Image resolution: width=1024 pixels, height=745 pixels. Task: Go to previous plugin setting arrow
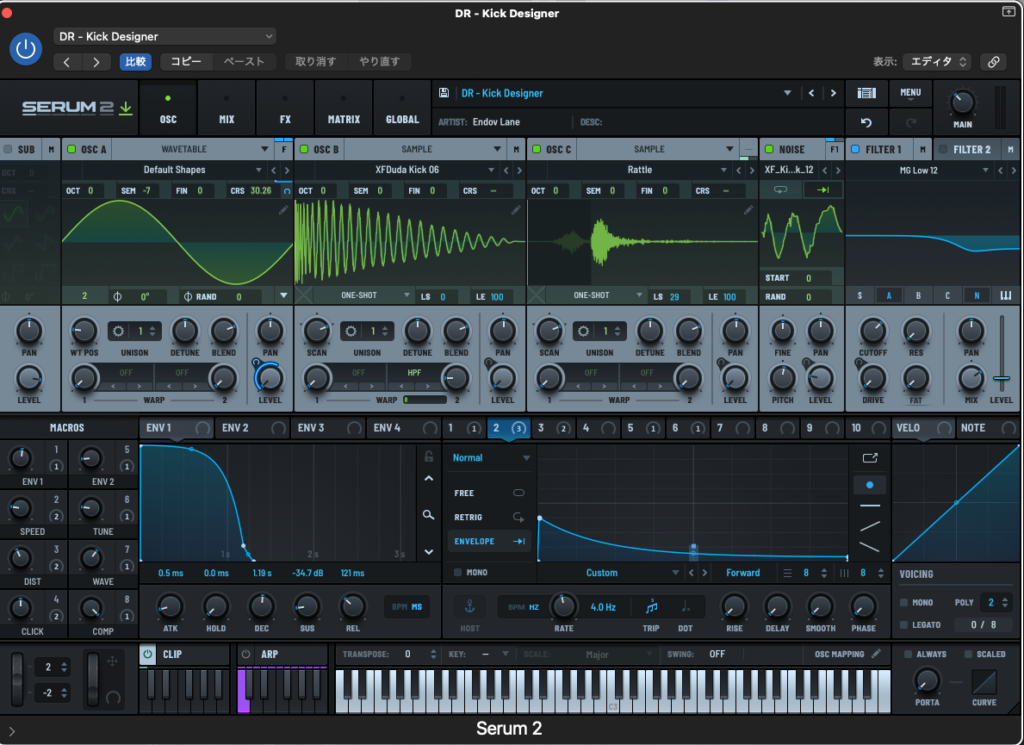point(67,62)
